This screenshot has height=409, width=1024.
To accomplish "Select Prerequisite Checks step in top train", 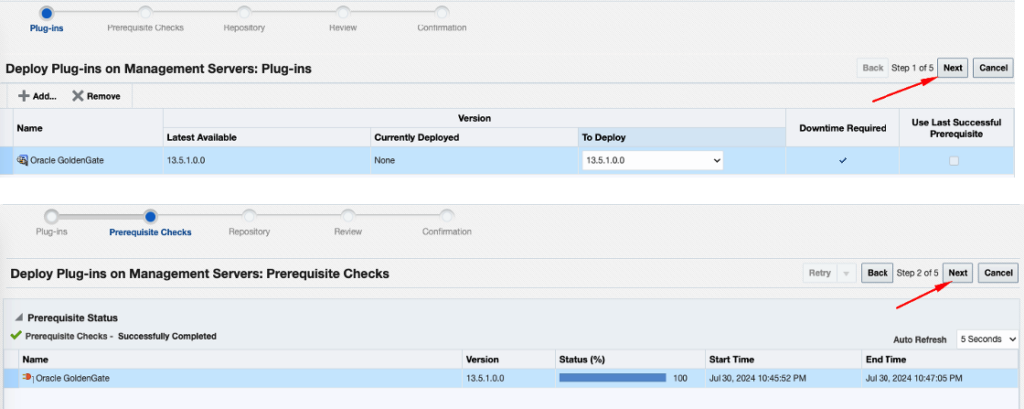I will tap(146, 13).
